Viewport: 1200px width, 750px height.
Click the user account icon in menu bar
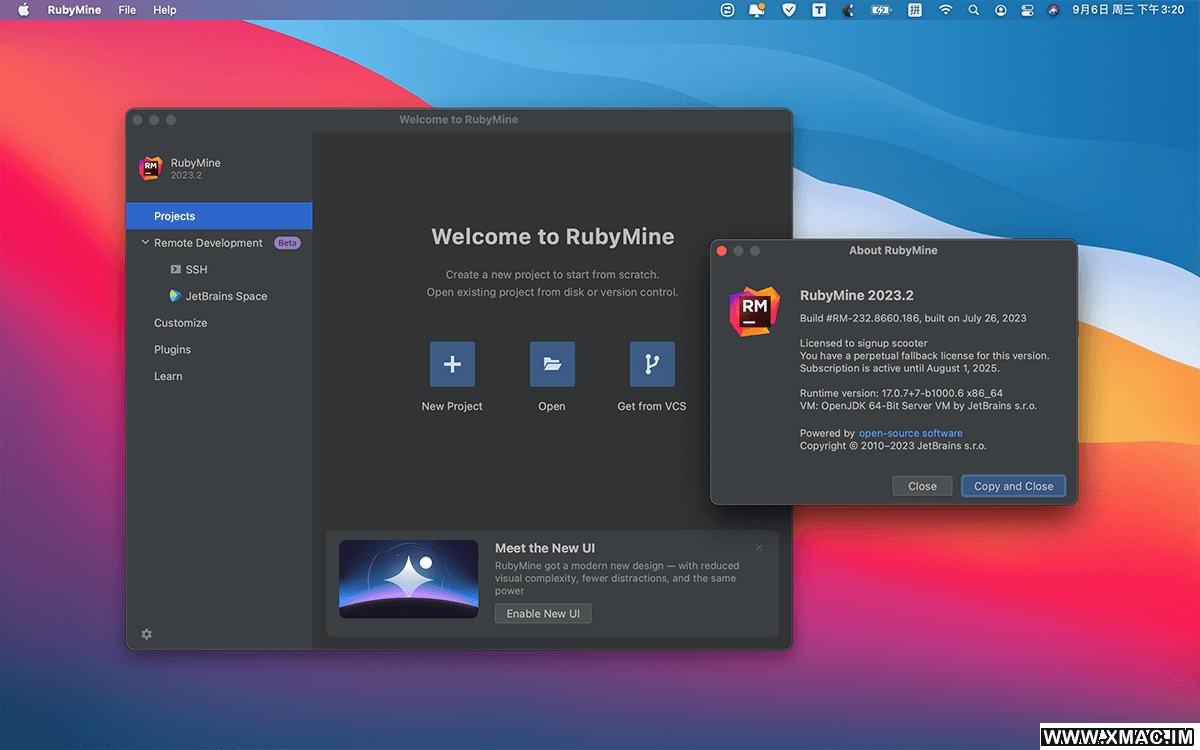pyautogui.click(x=1000, y=10)
